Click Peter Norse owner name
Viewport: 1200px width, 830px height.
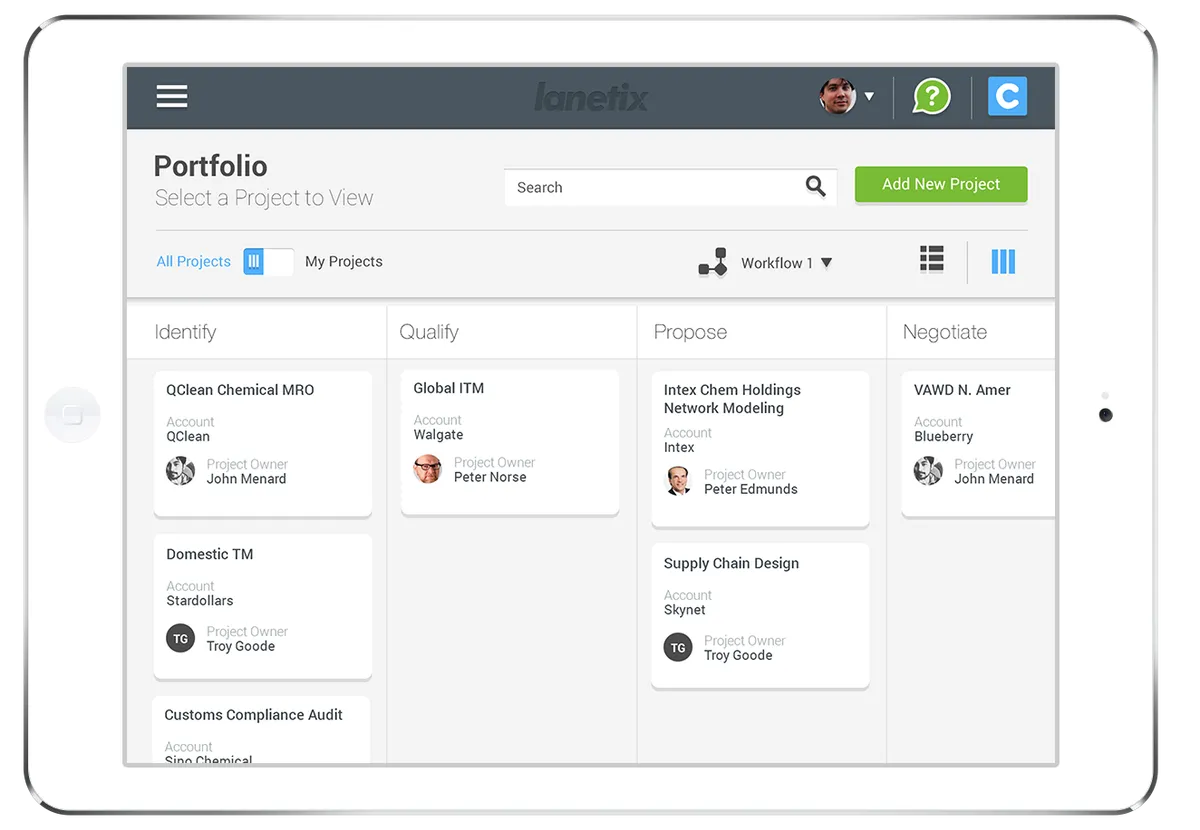click(490, 477)
